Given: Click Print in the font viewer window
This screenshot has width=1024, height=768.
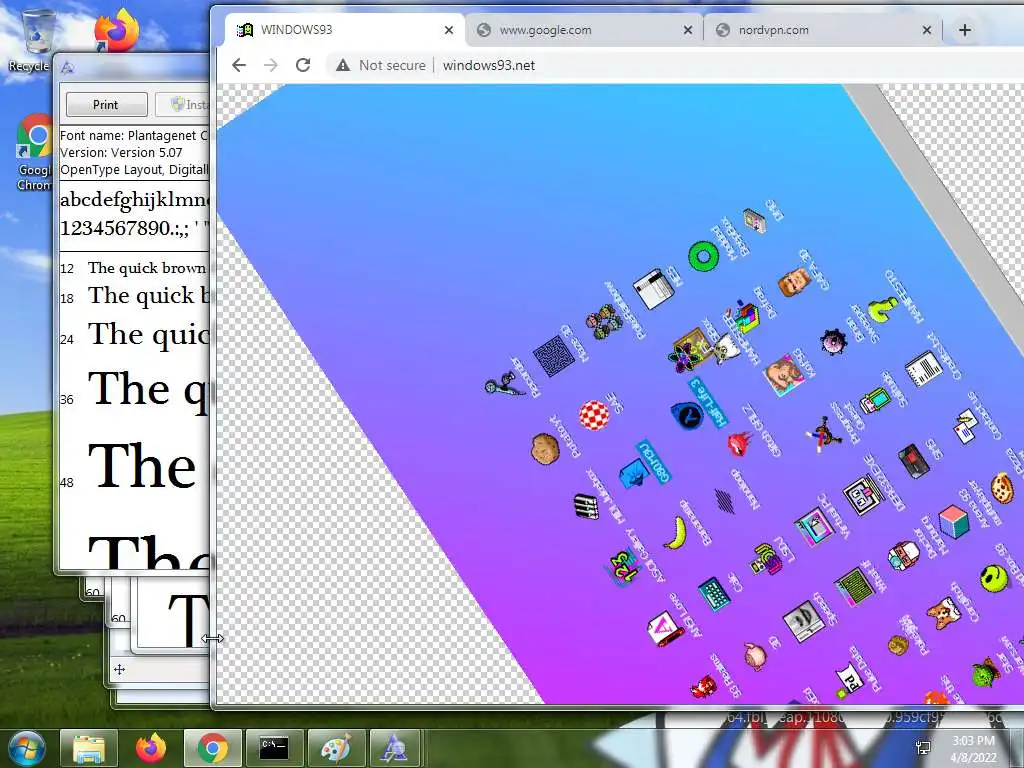Looking at the screenshot, I should (106, 104).
